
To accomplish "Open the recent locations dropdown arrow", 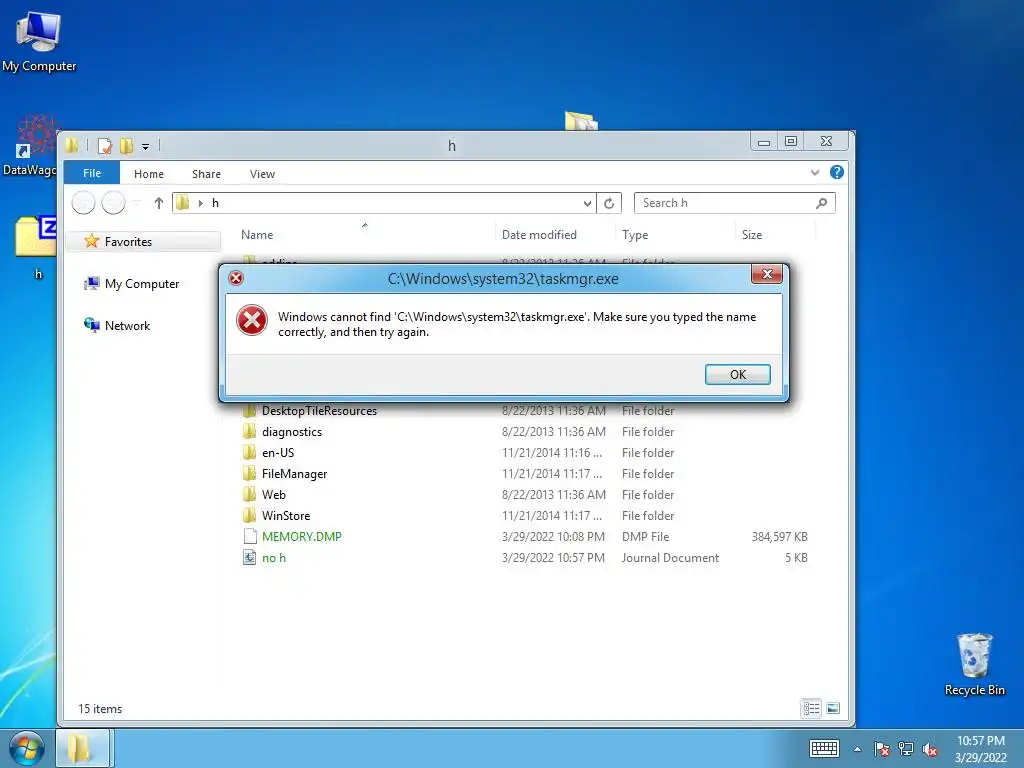I will pos(136,203).
